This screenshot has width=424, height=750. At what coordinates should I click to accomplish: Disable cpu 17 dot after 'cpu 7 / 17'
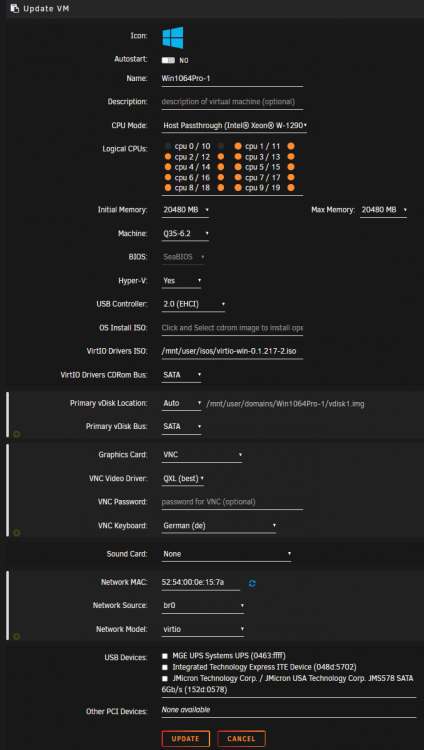point(291,177)
